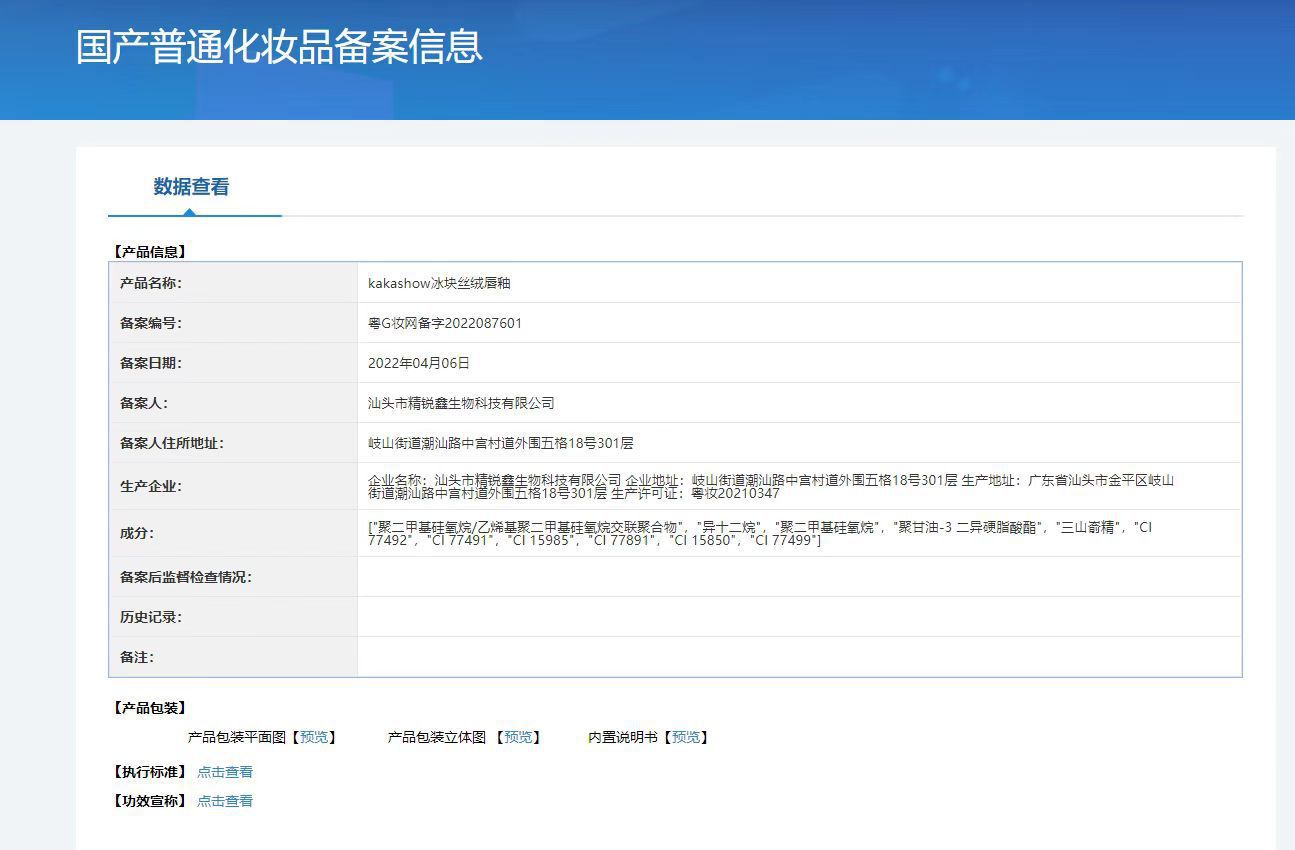The image size is (1295, 850).
Task: Click the empty 历史记录 cell
Action: click(x=799, y=617)
